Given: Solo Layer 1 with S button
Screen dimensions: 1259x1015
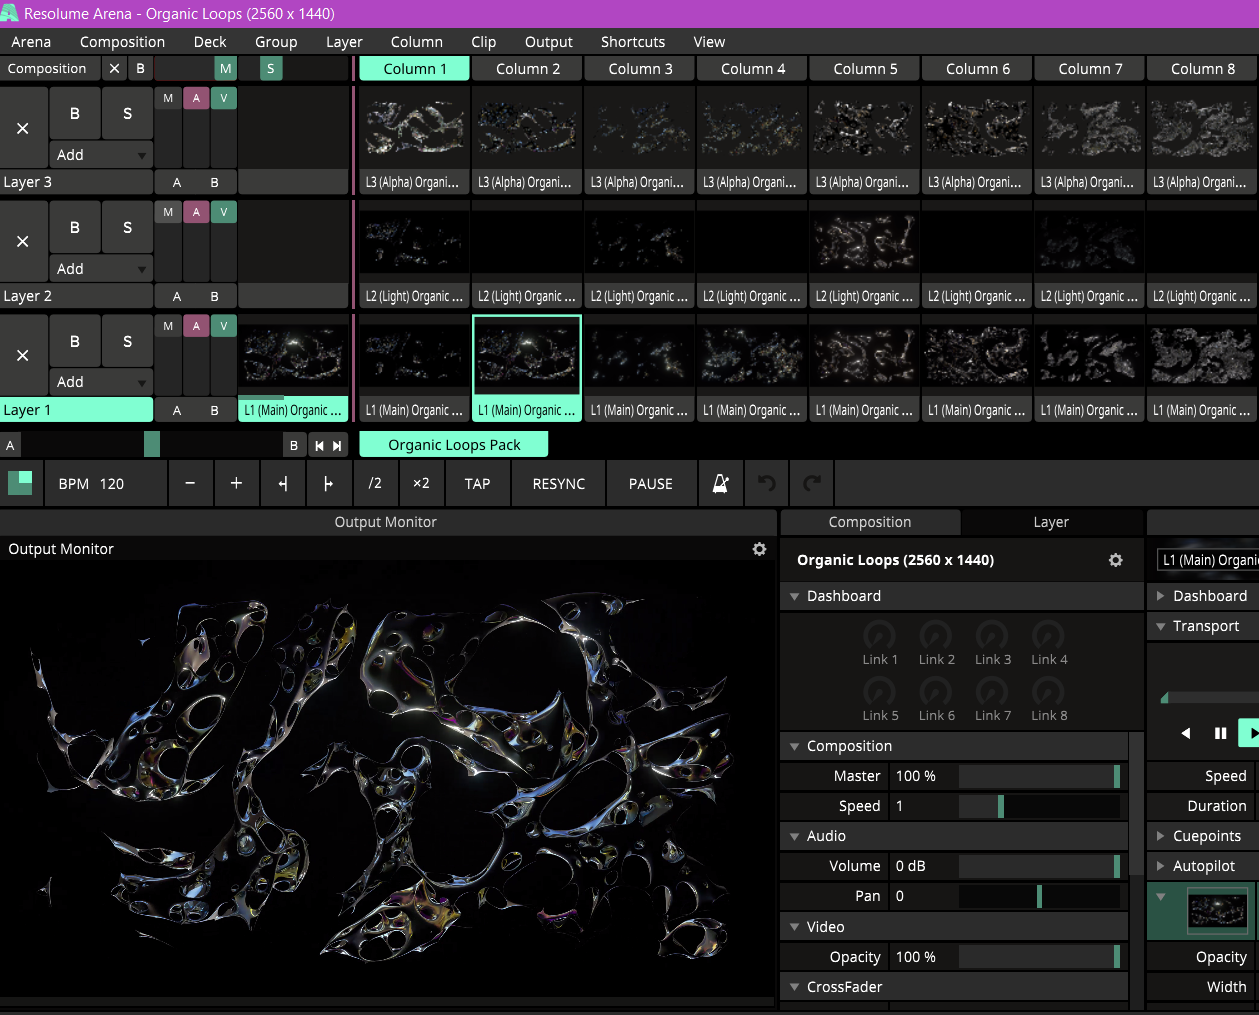Looking at the screenshot, I should pos(127,341).
